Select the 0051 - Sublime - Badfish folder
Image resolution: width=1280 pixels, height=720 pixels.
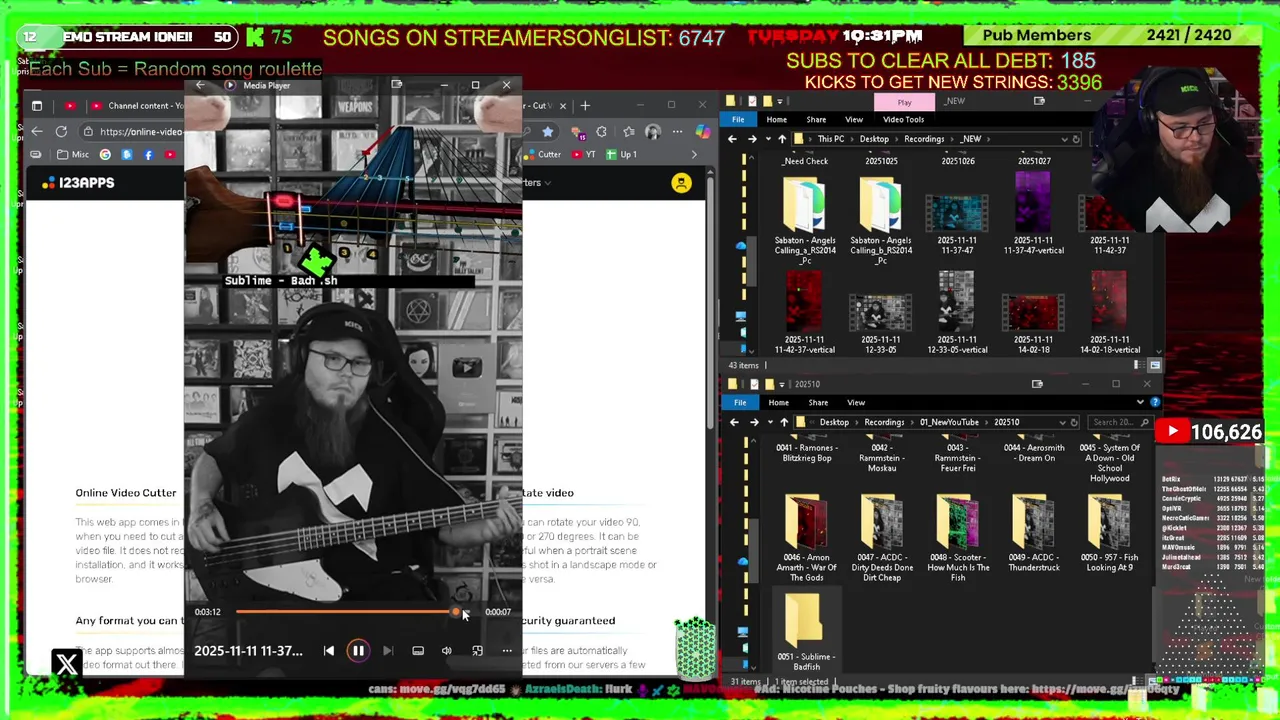click(805, 632)
